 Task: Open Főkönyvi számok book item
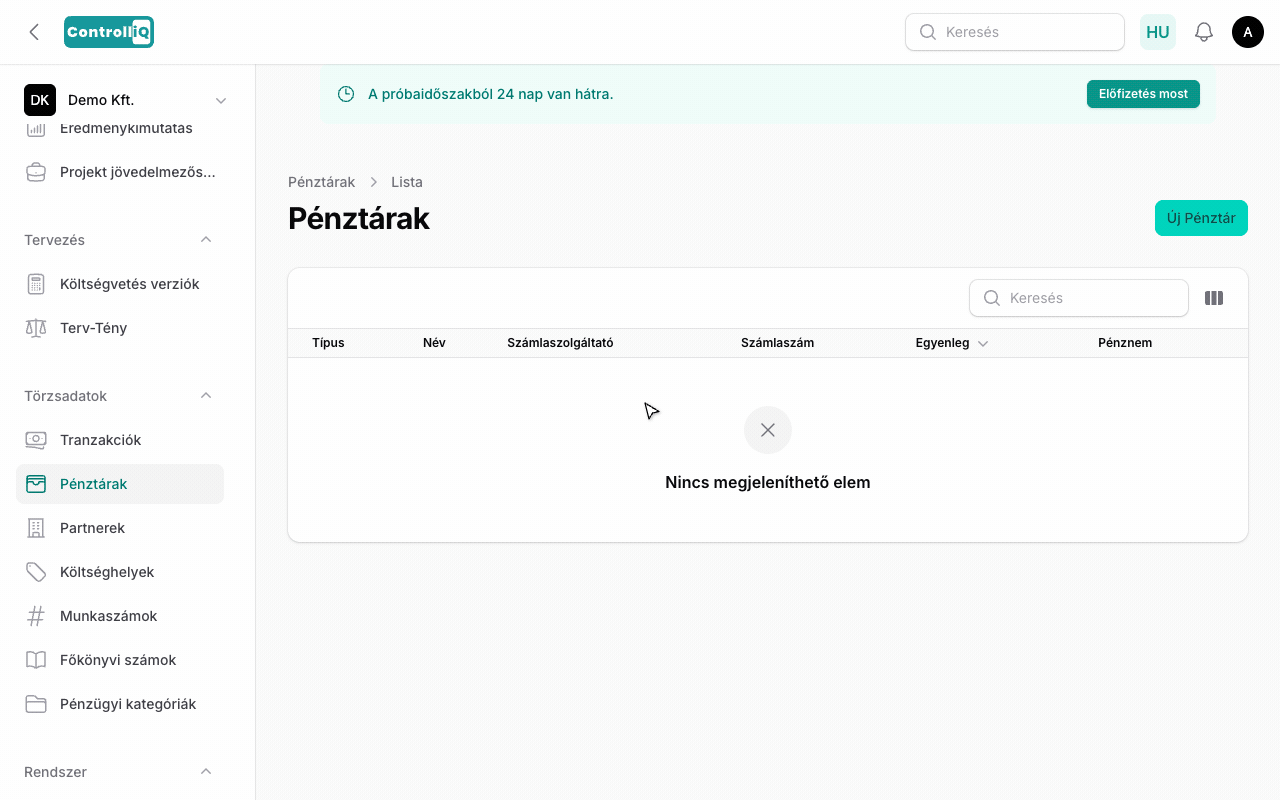click(120, 660)
